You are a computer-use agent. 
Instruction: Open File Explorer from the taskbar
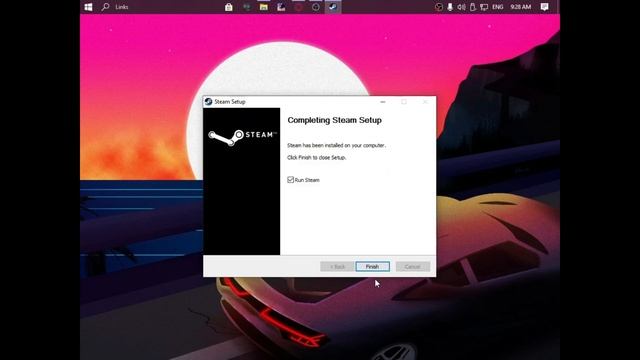point(264,7)
